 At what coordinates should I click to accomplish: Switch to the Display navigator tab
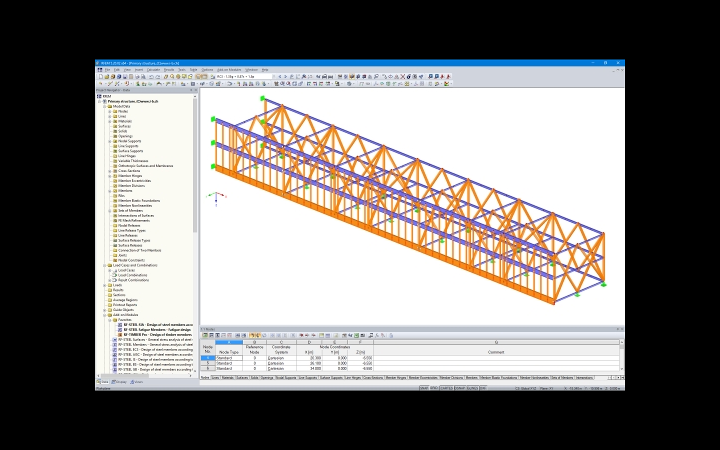click(x=119, y=382)
